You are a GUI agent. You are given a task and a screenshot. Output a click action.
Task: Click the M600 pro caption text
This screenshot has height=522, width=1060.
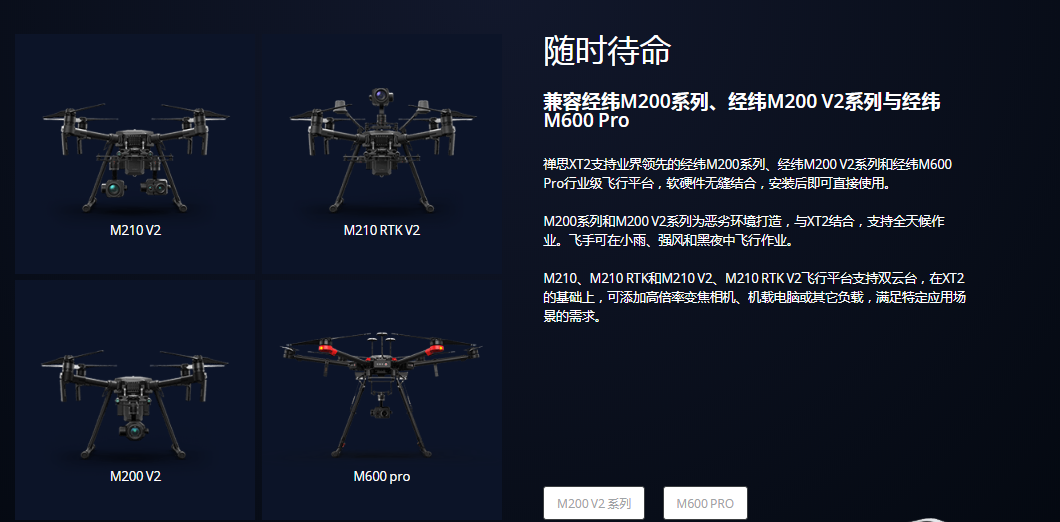click(382, 476)
